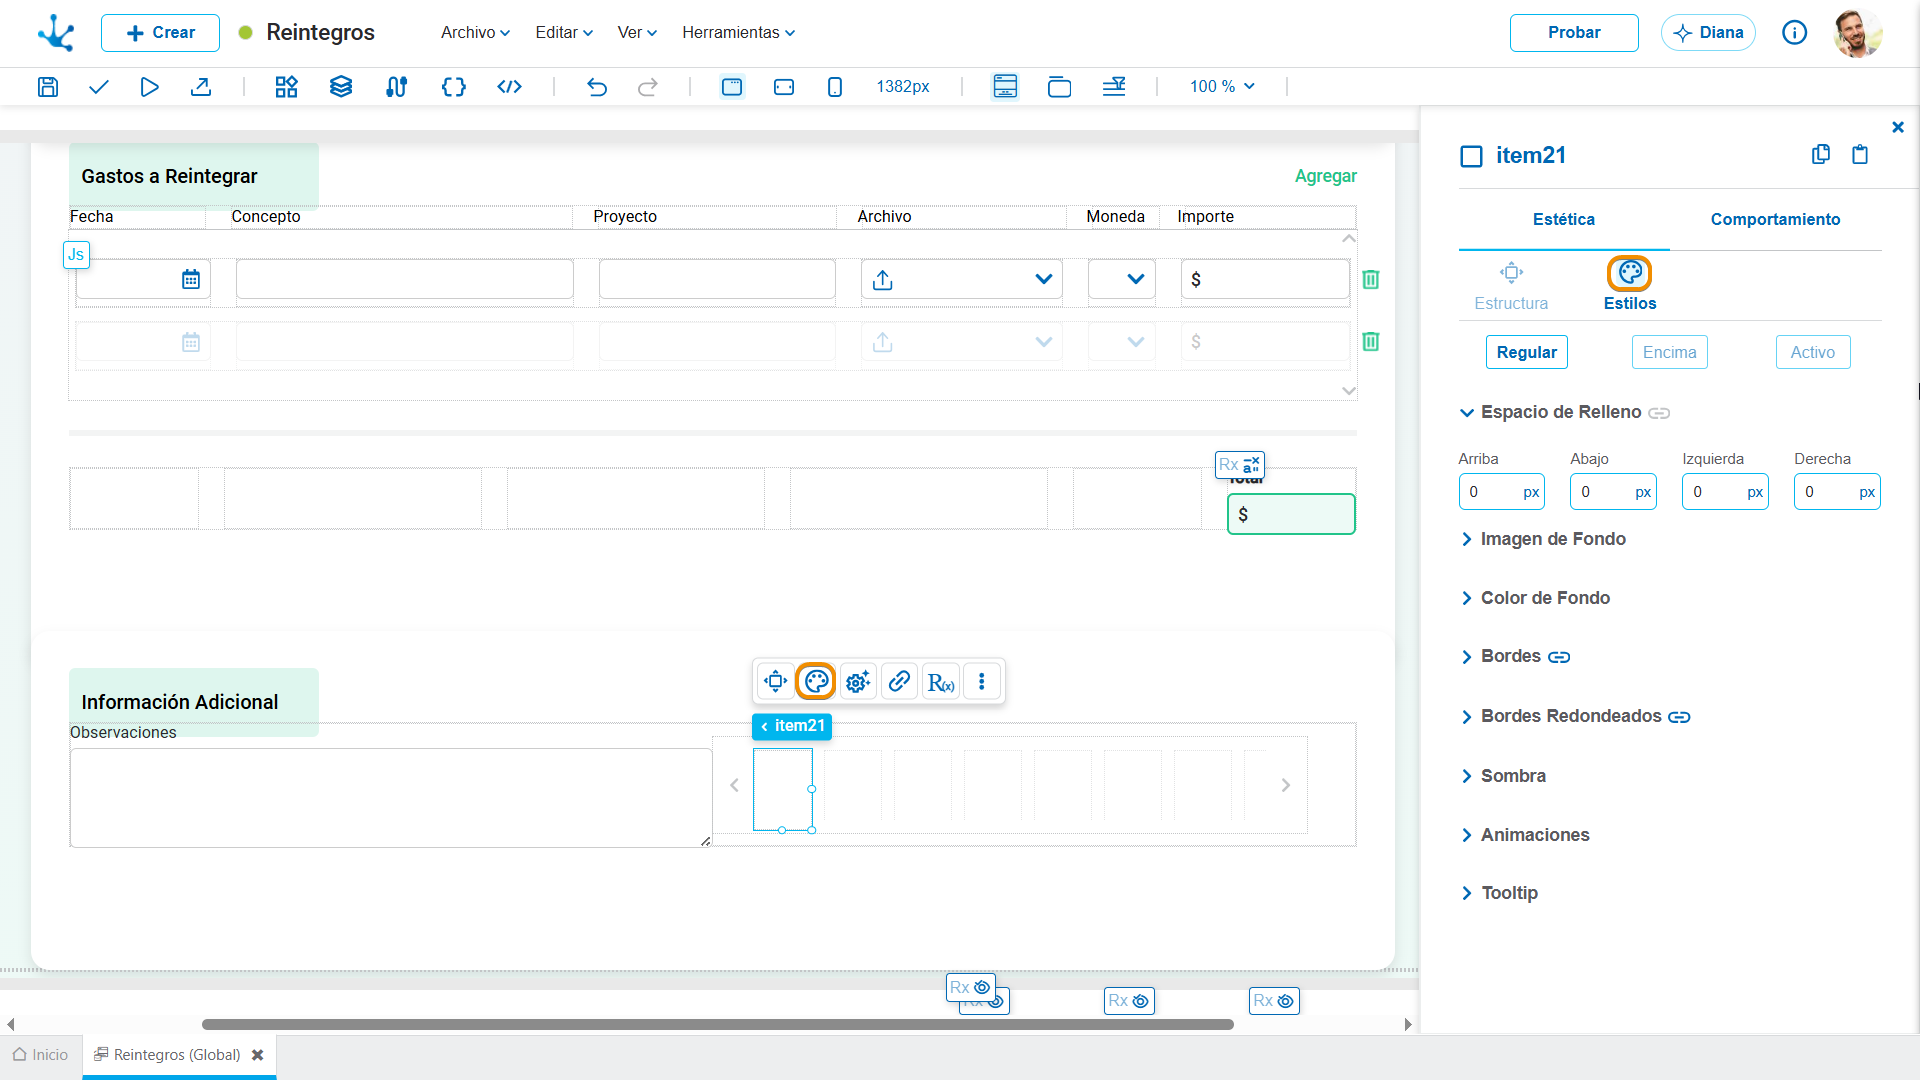Open the components widgets icon

coord(287,87)
